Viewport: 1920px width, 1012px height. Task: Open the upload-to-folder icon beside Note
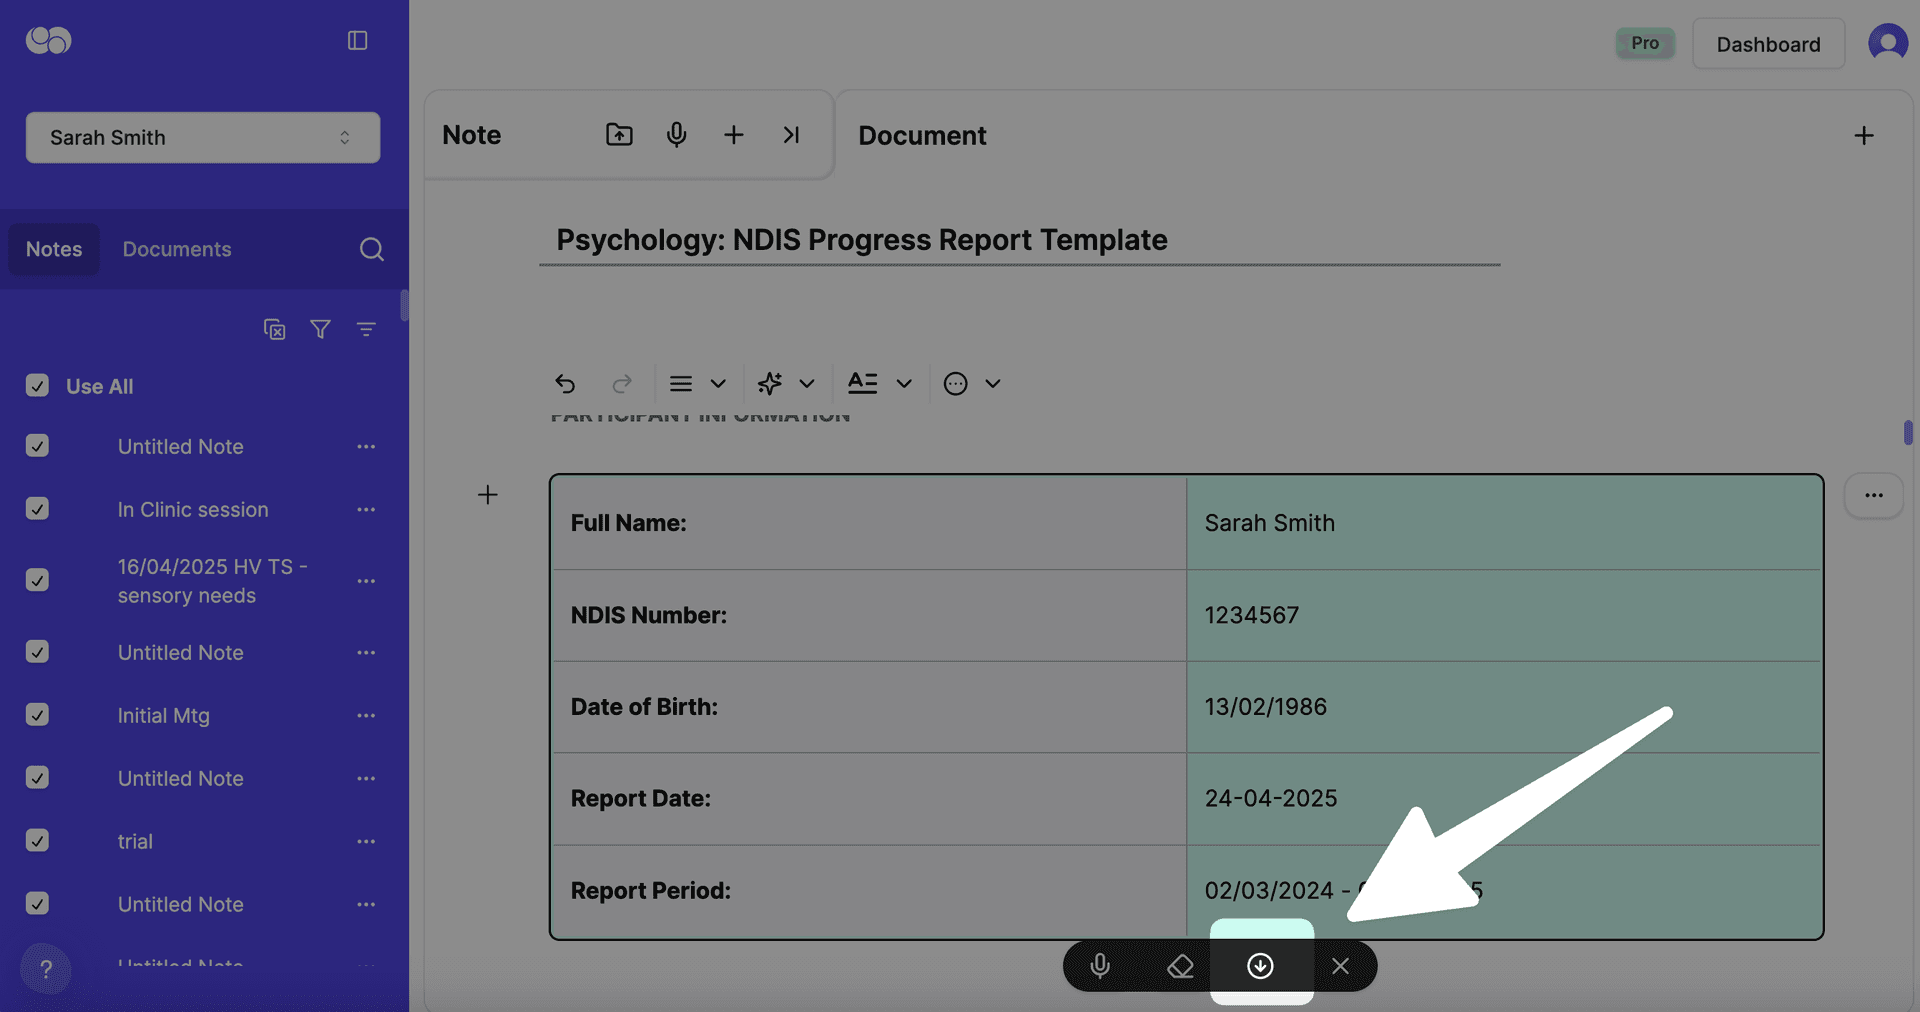coord(618,134)
